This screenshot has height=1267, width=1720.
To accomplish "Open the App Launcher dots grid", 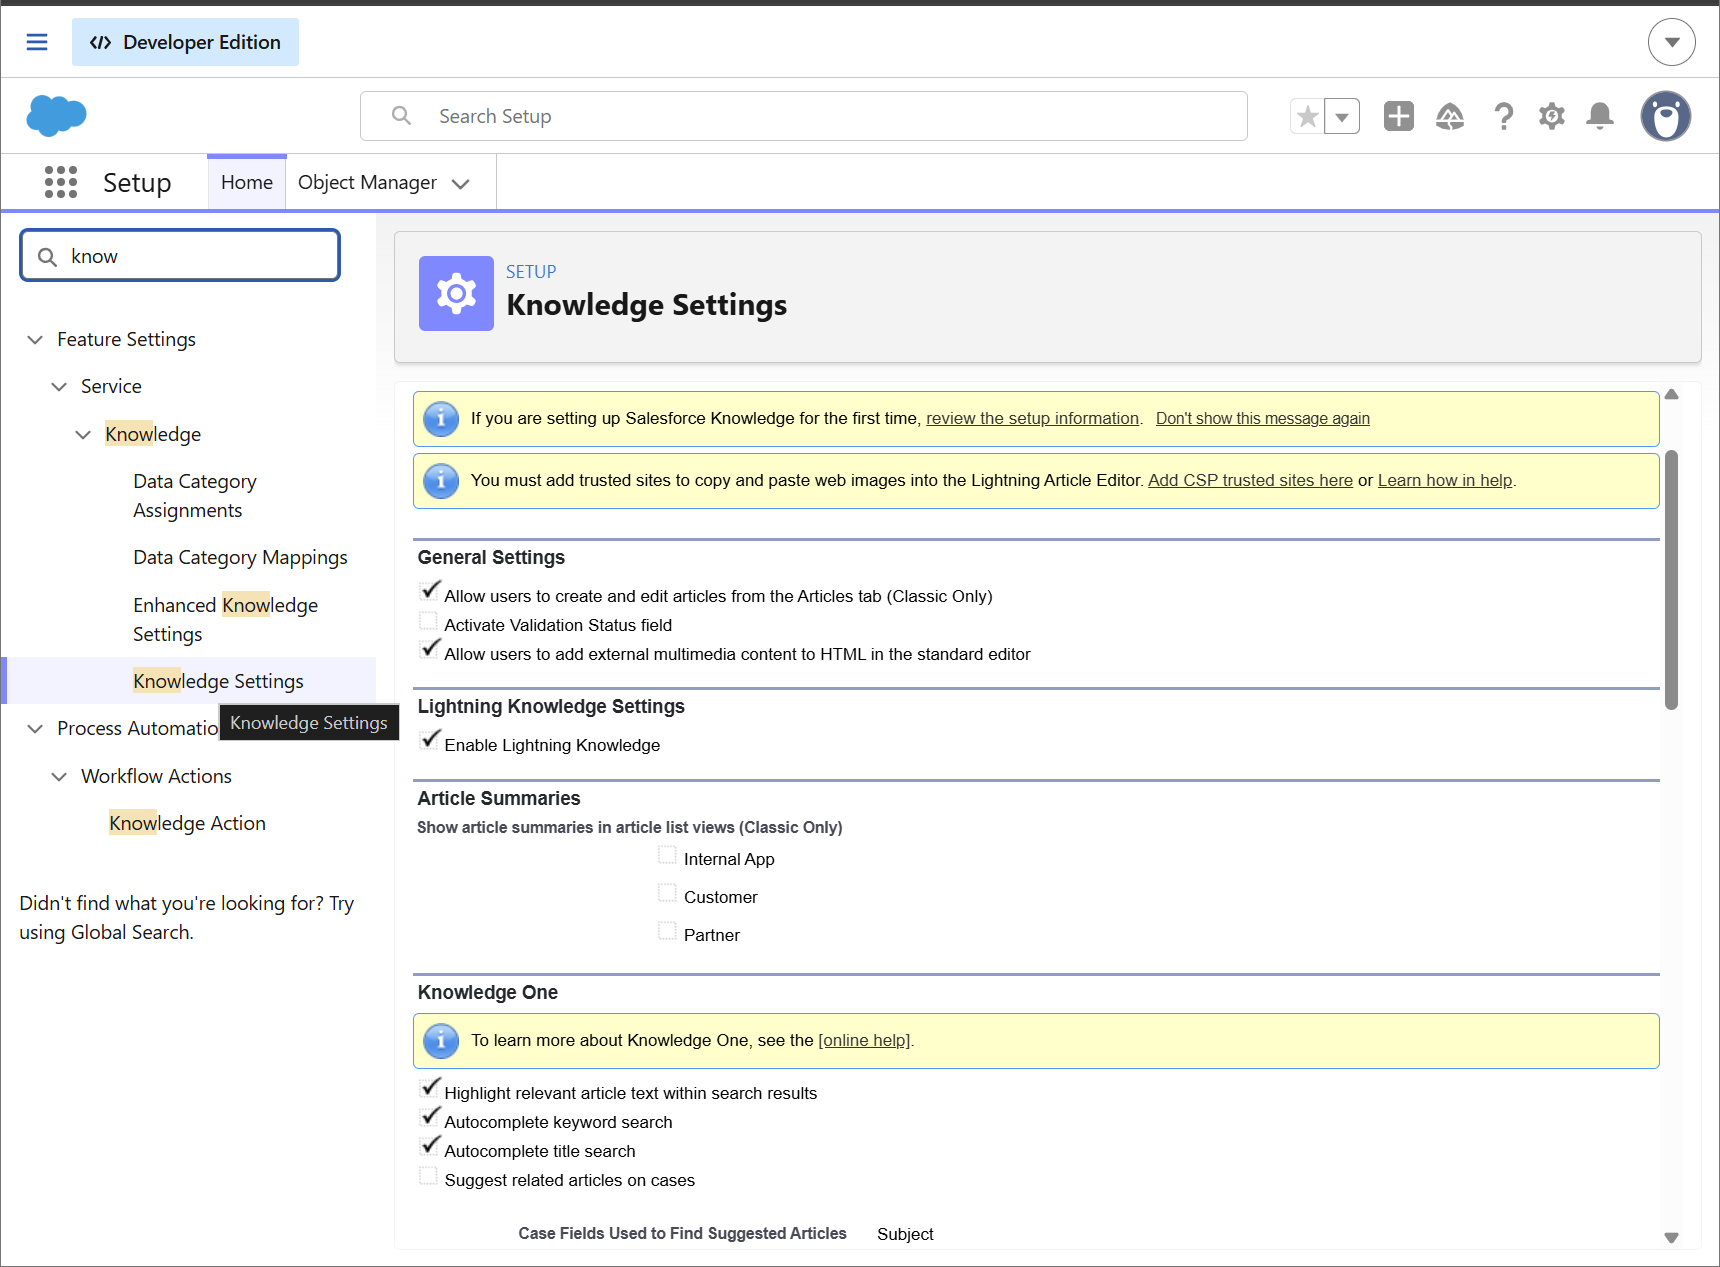I will pos(61,182).
